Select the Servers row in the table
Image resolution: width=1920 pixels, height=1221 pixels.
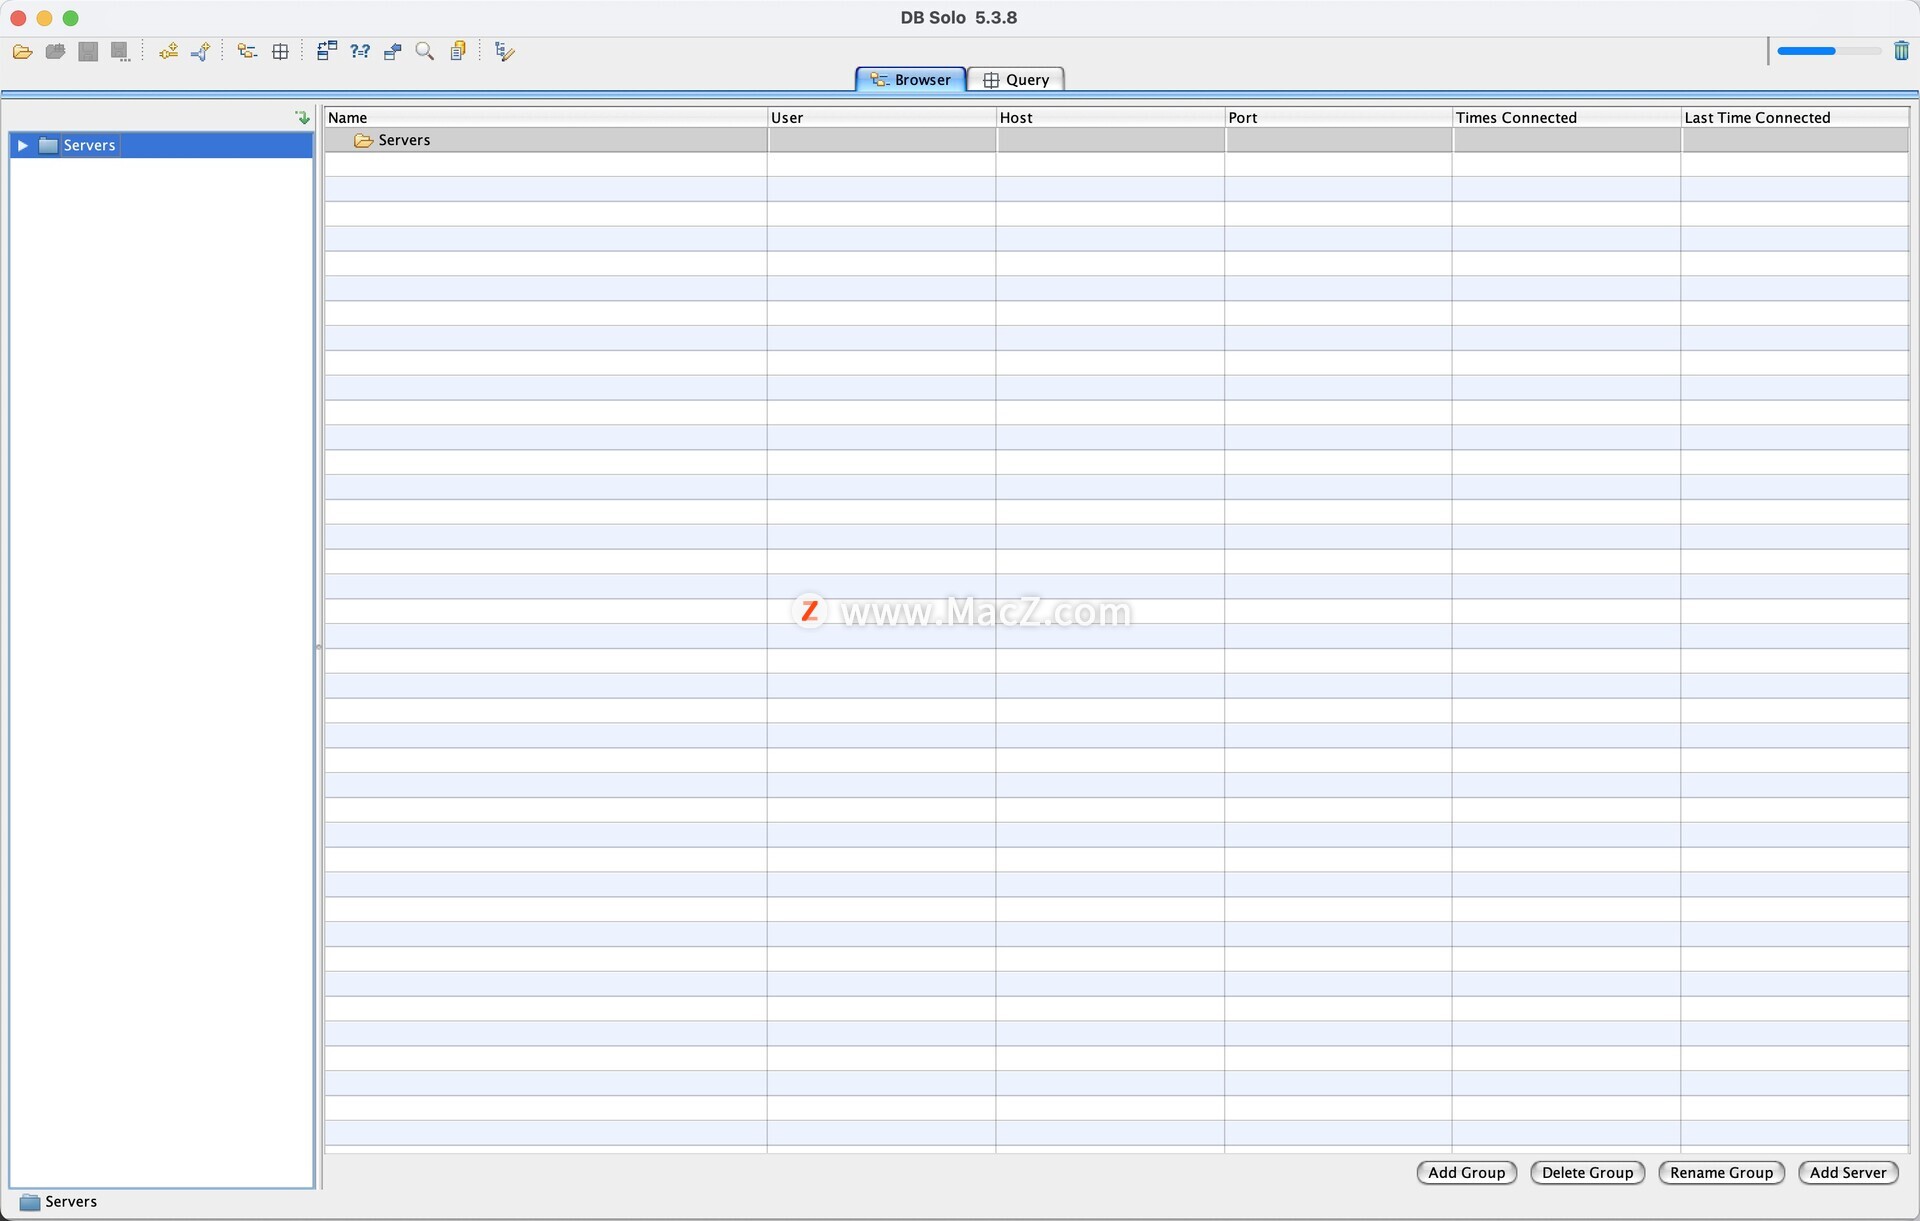tap(1116, 140)
